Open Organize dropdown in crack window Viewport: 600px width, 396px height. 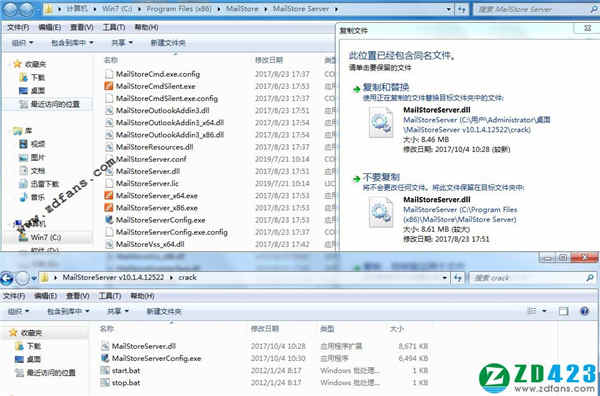pos(19,311)
